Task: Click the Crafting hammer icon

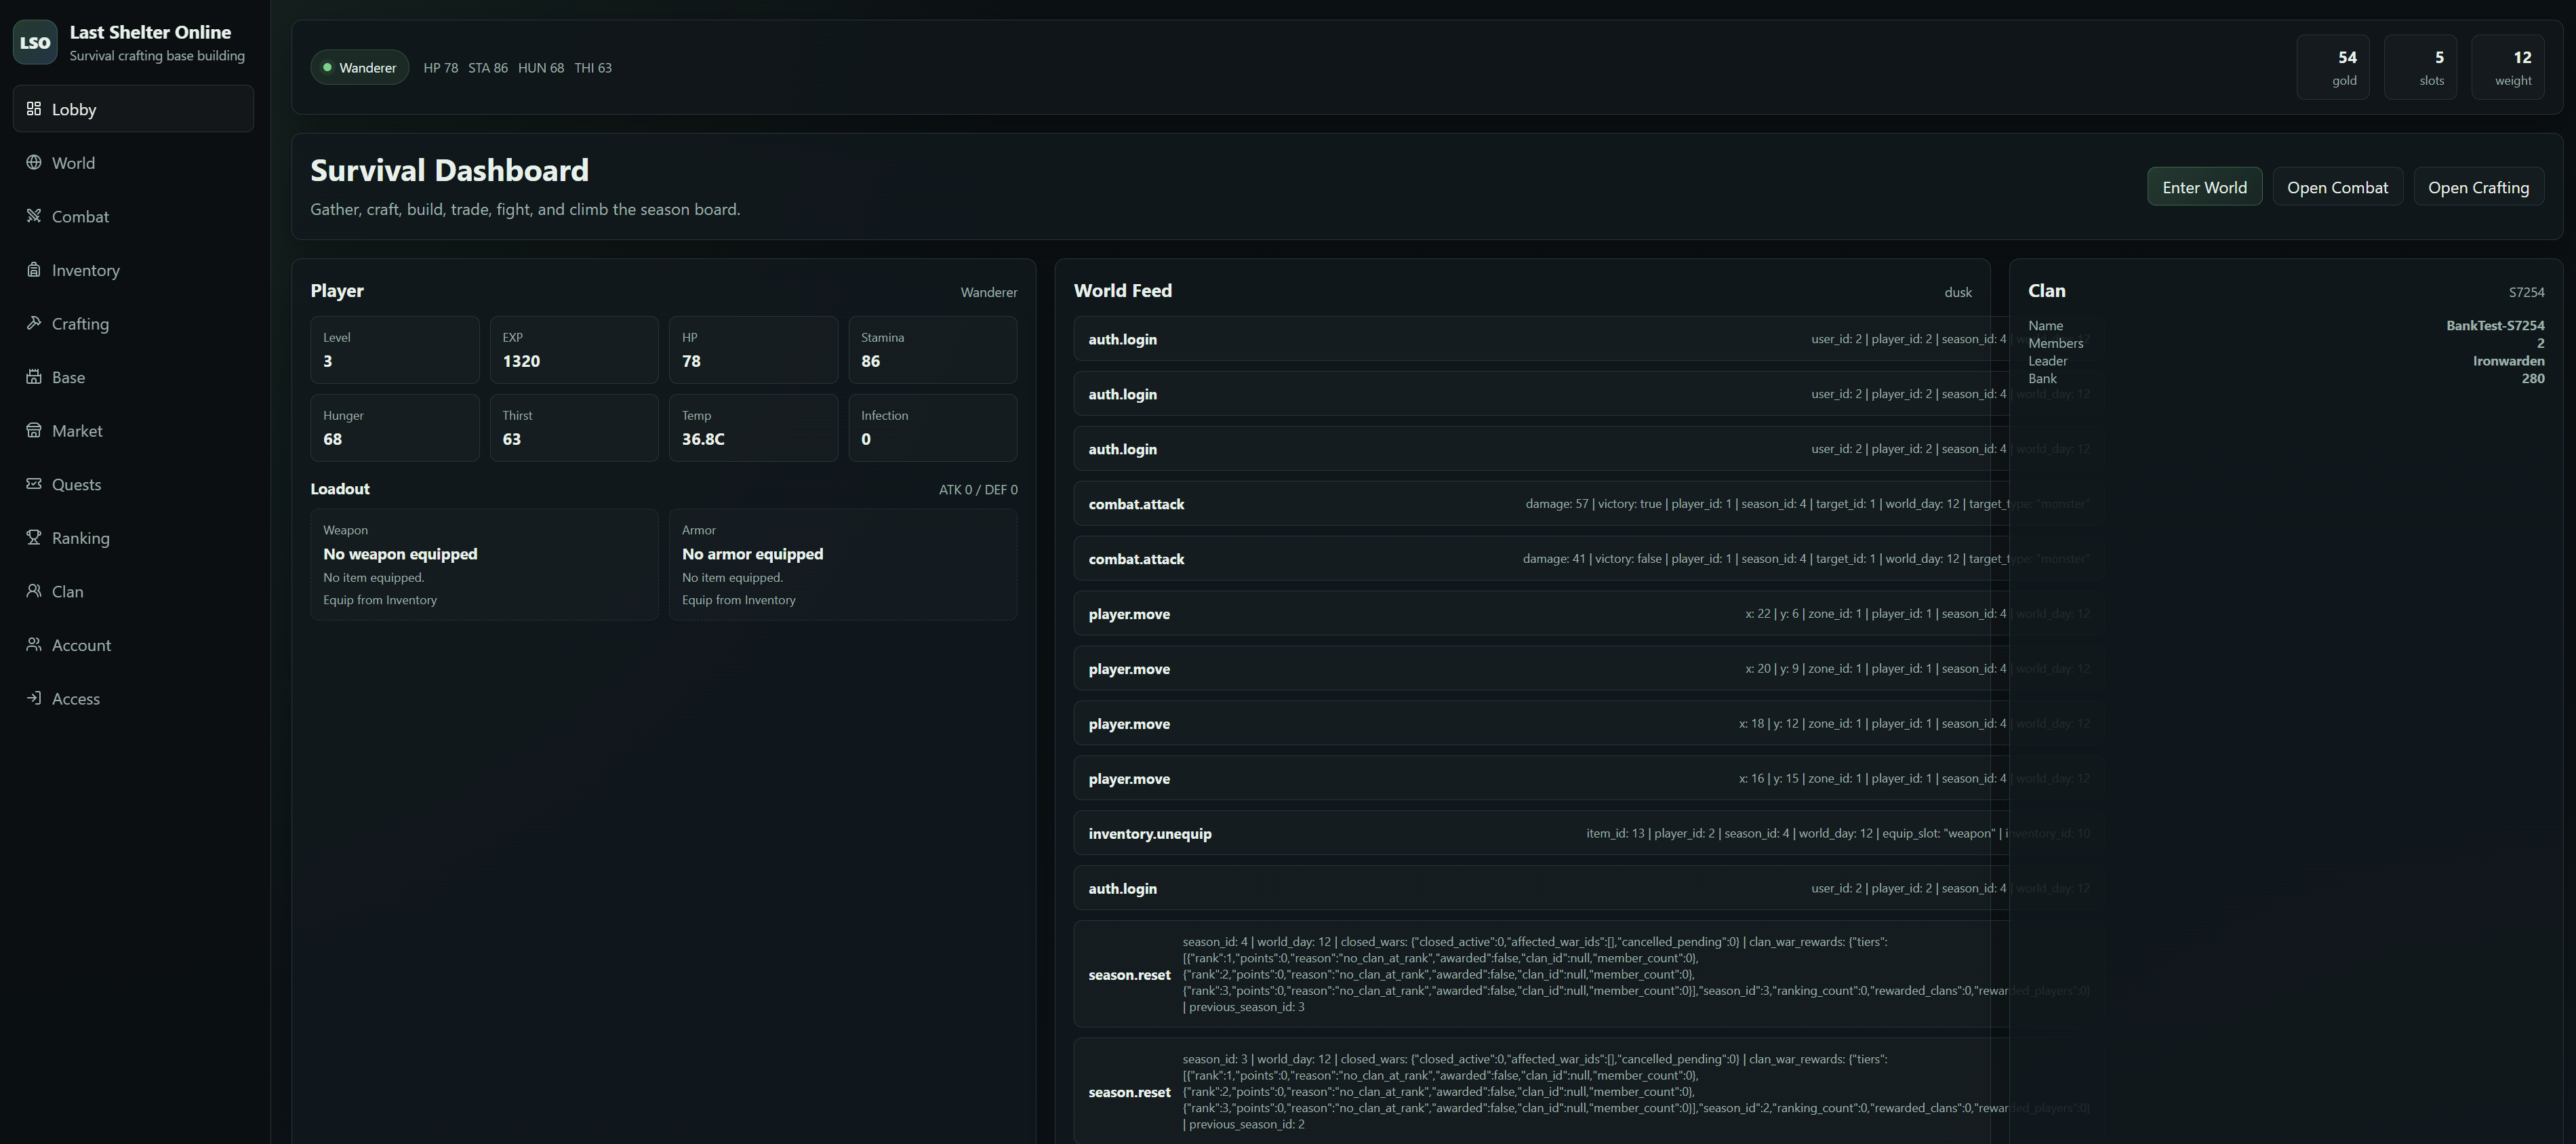Action: tap(34, 323)
